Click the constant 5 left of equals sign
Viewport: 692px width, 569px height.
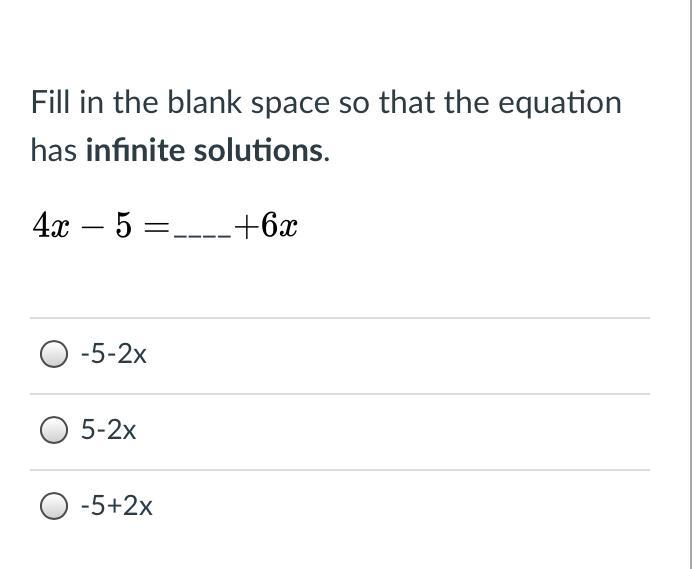click(x=124, y=226)
